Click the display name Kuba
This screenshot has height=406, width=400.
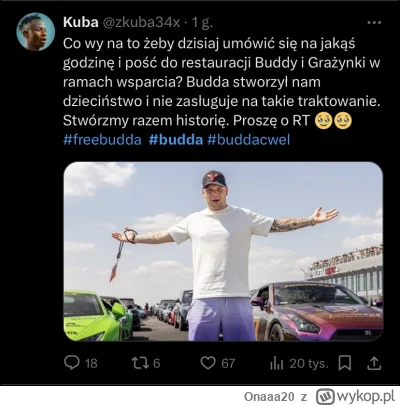81,23
